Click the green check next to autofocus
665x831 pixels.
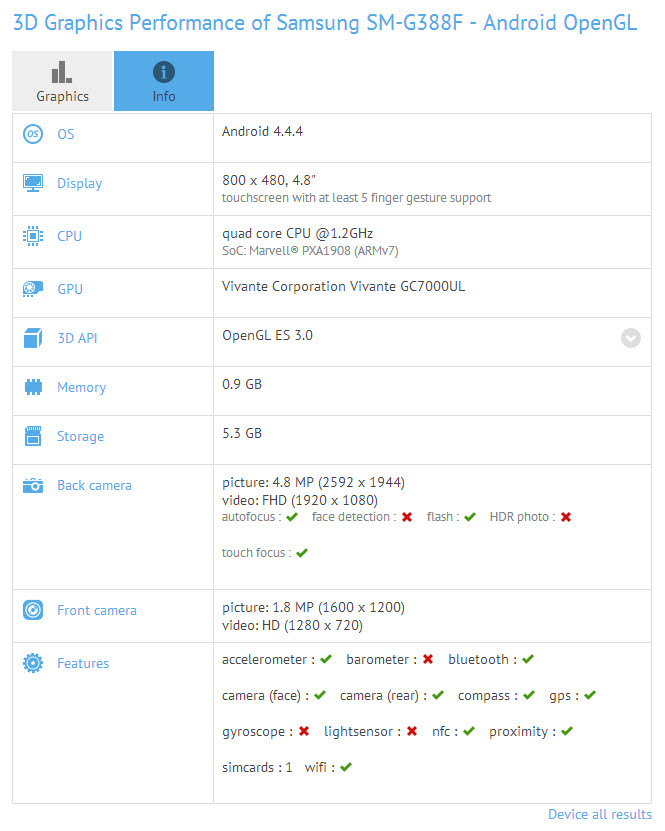(x=292, y=517)
